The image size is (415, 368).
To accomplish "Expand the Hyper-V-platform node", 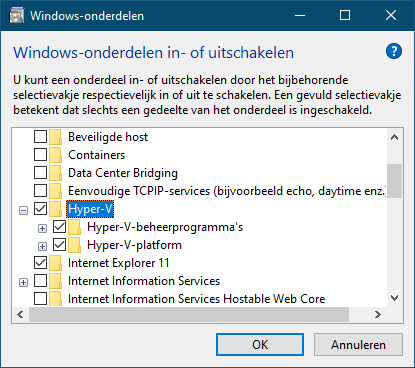I will click(x=42, y=246).
